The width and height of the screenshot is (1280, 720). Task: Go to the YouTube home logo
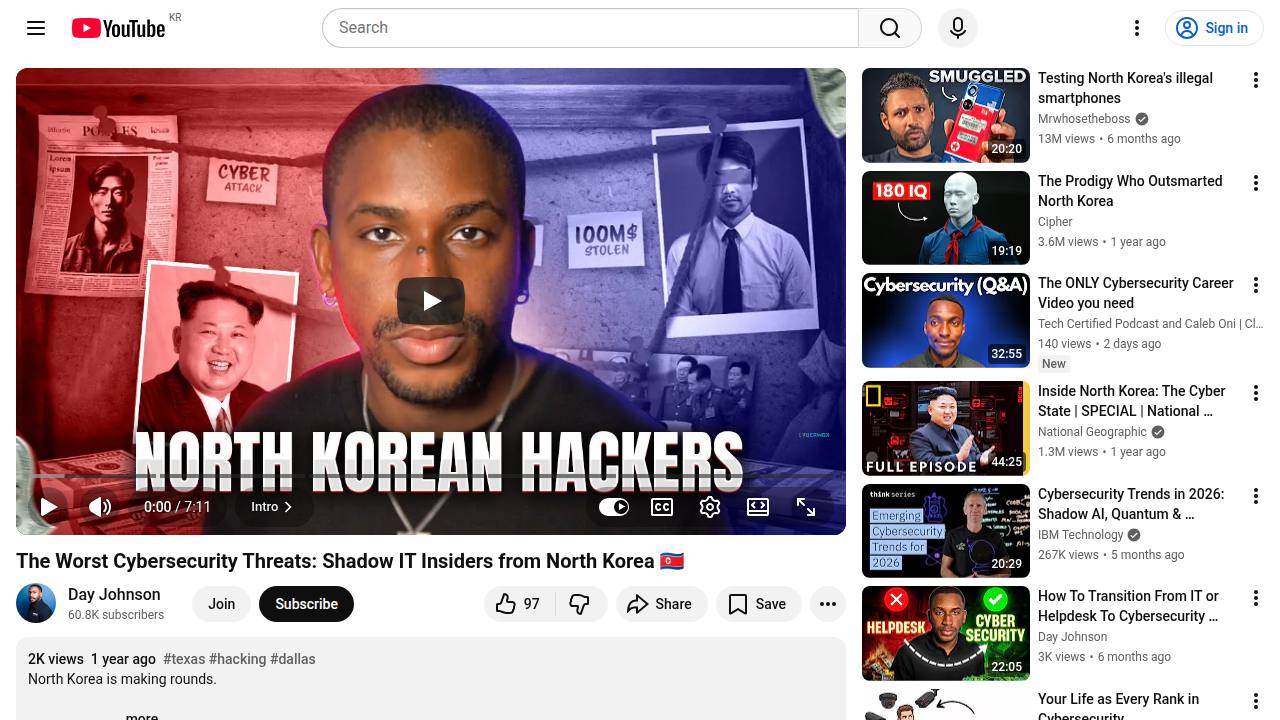point(118,28)
